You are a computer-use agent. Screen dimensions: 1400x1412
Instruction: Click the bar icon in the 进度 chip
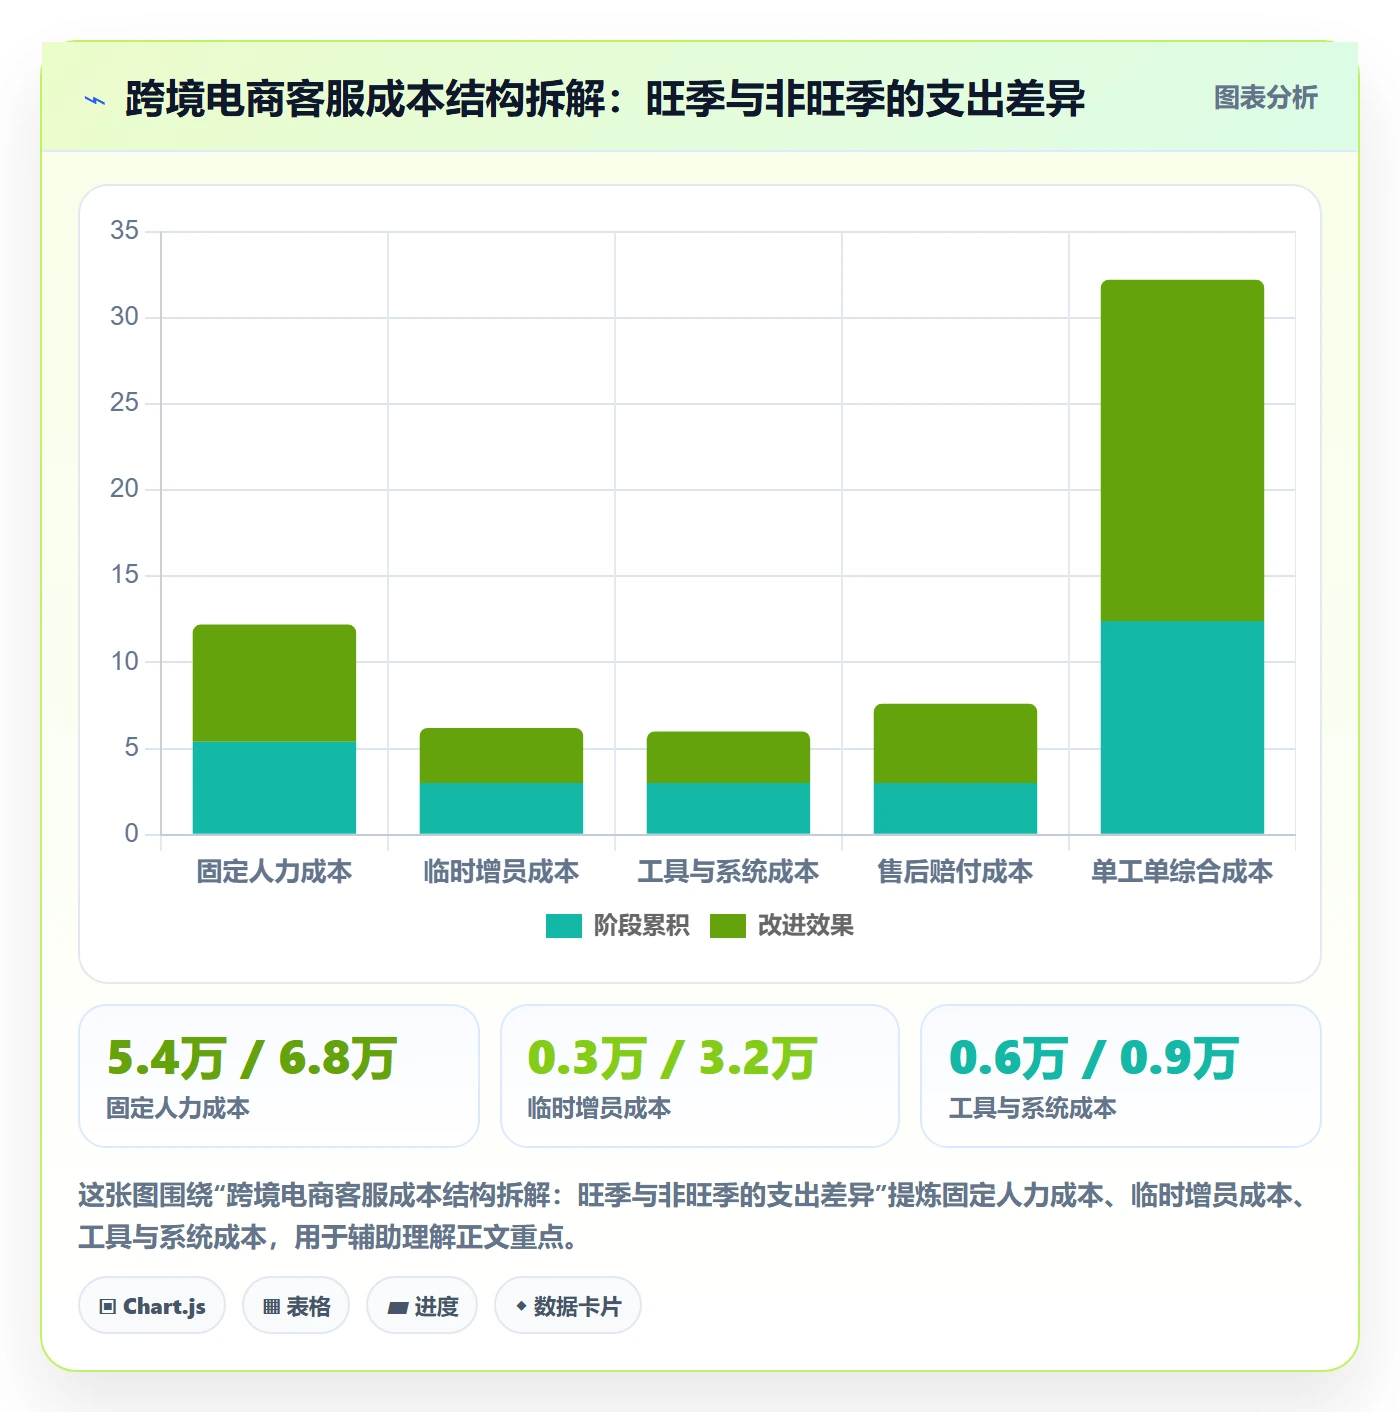(x=397, y=1308)
